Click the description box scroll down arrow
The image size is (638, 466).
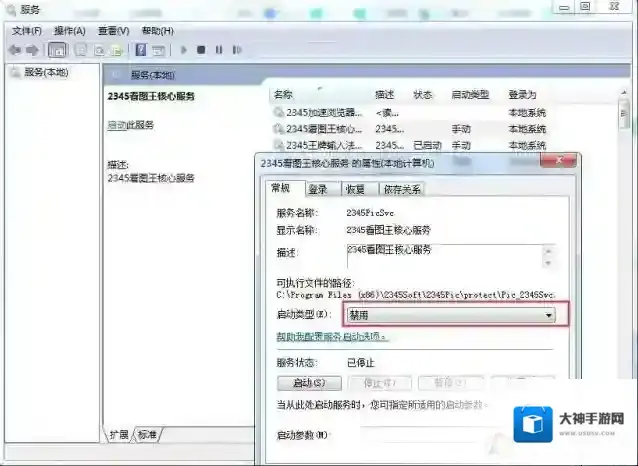coord(548,263)
